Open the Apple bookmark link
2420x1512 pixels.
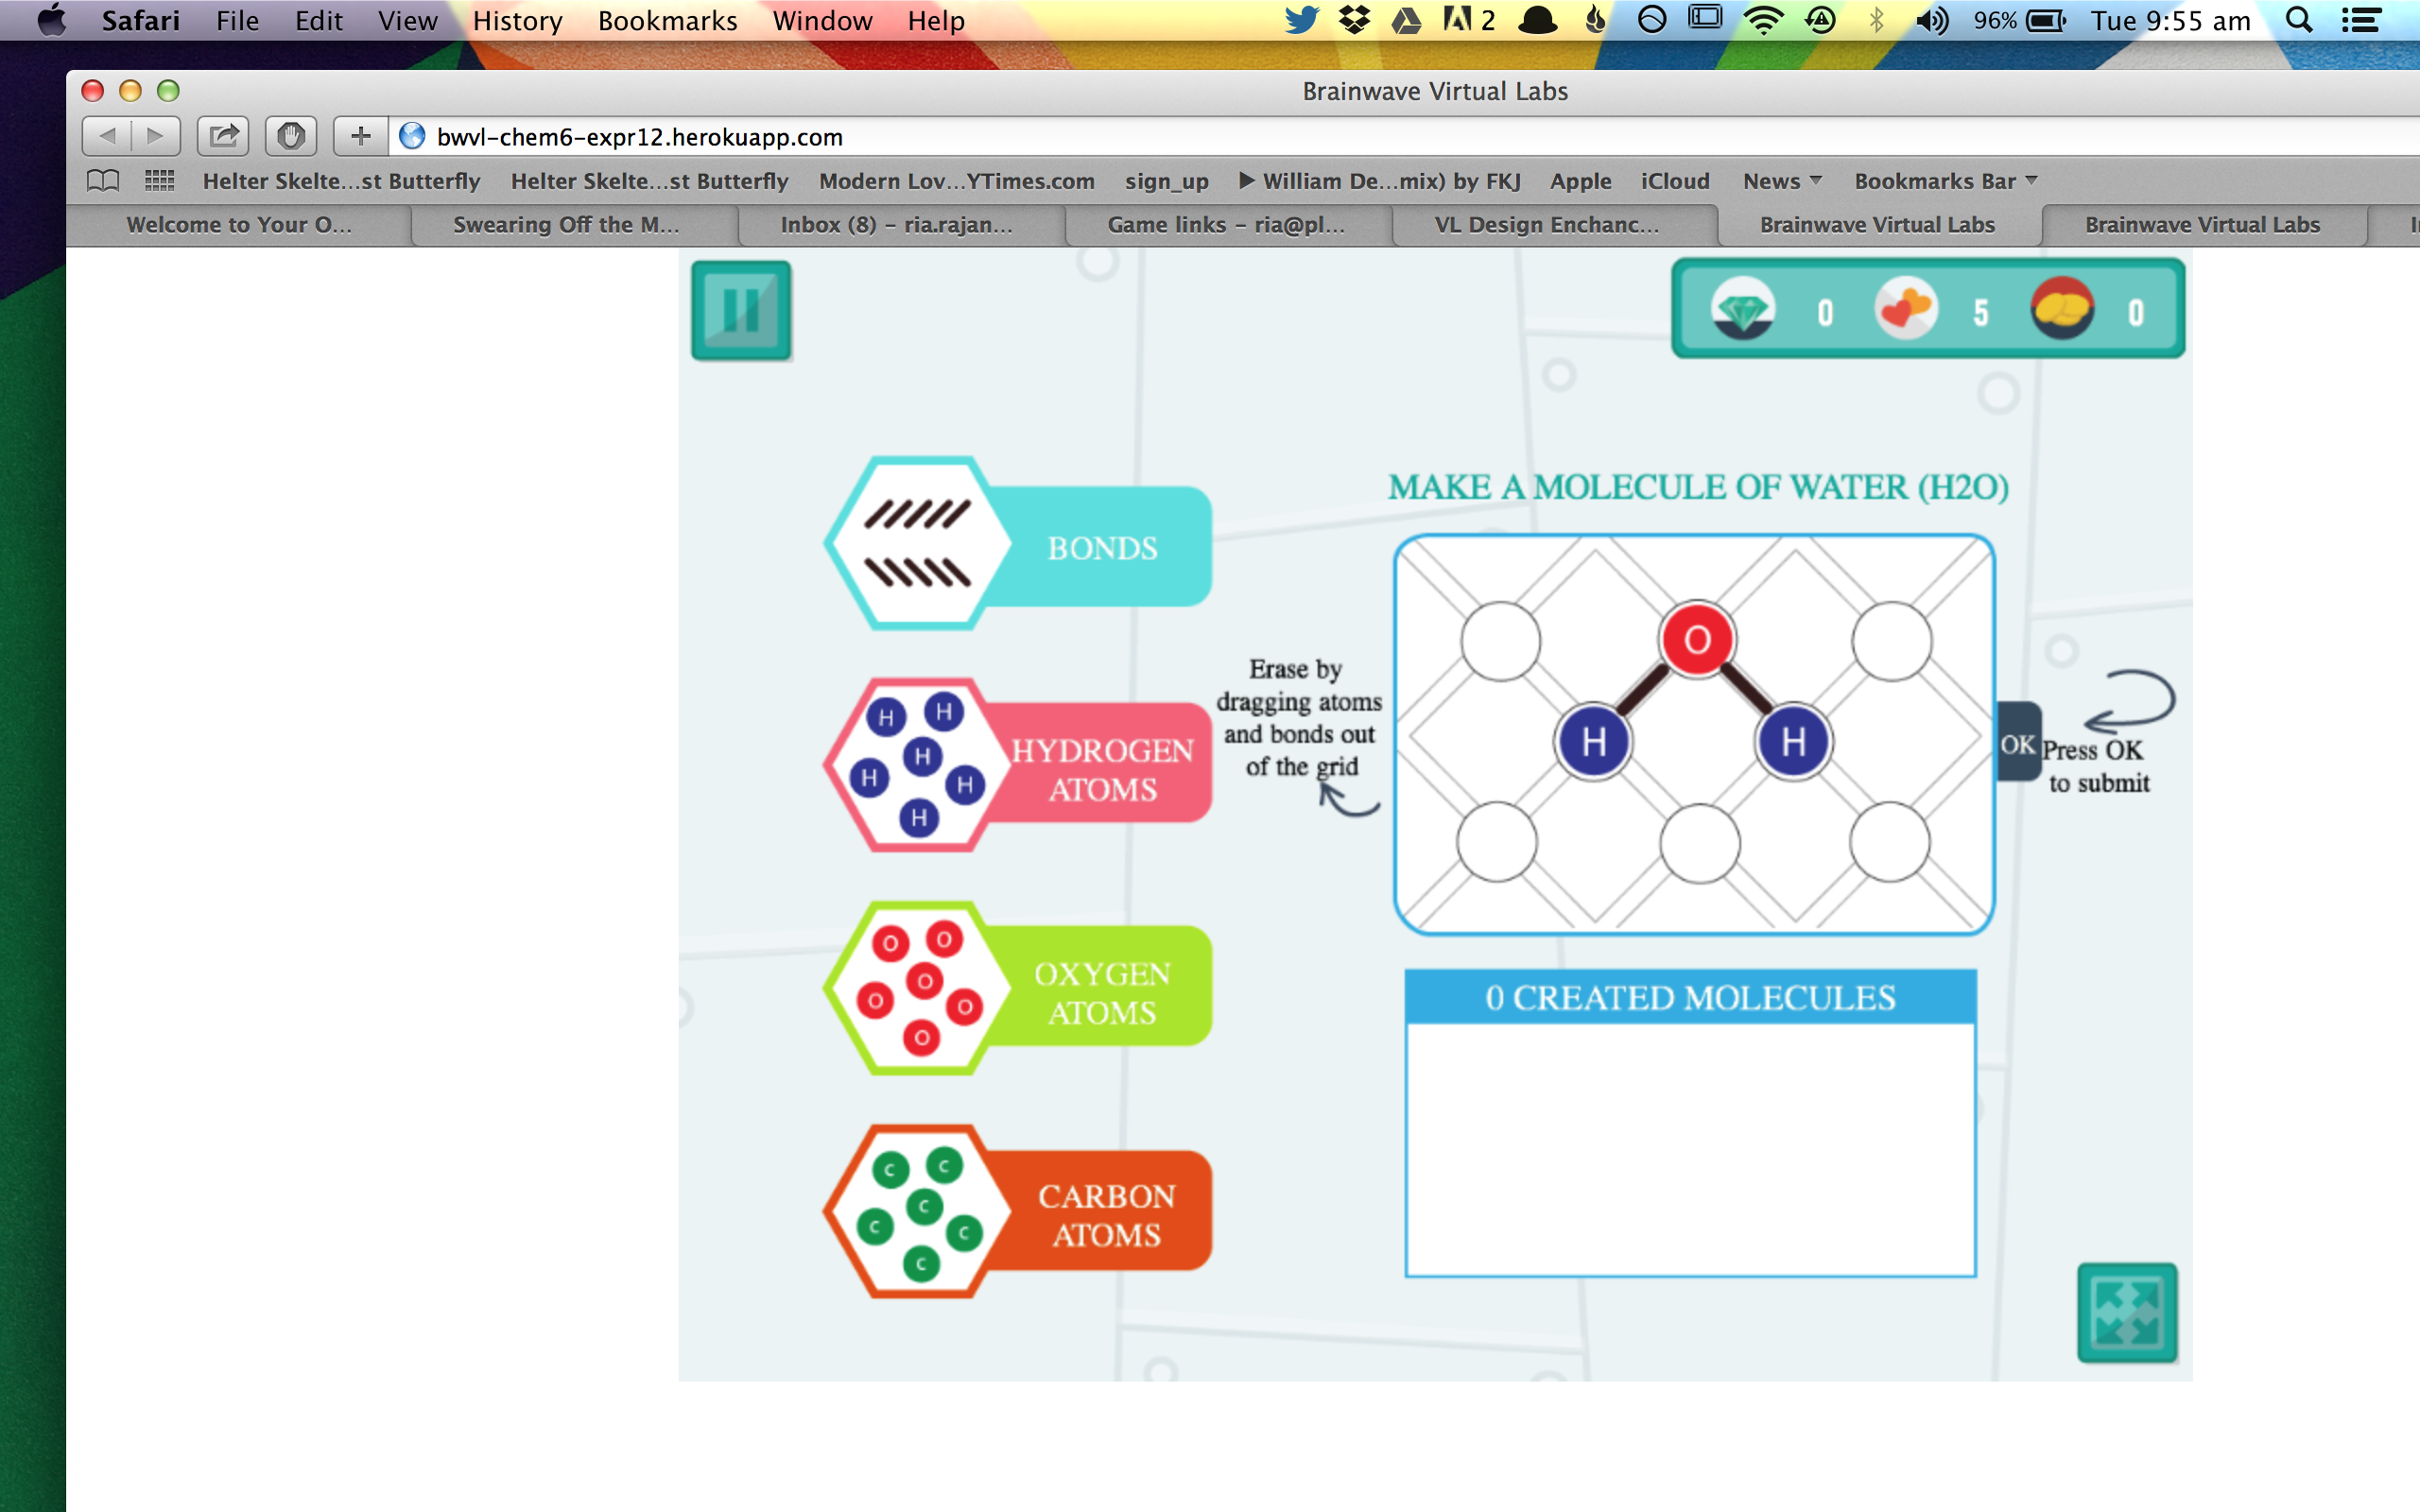pyautogui.click(x=1580, y=181)
